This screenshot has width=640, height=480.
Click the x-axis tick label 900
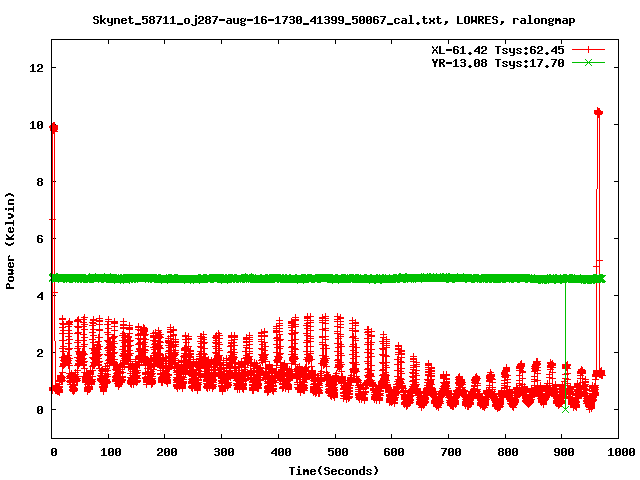point(564,452)
